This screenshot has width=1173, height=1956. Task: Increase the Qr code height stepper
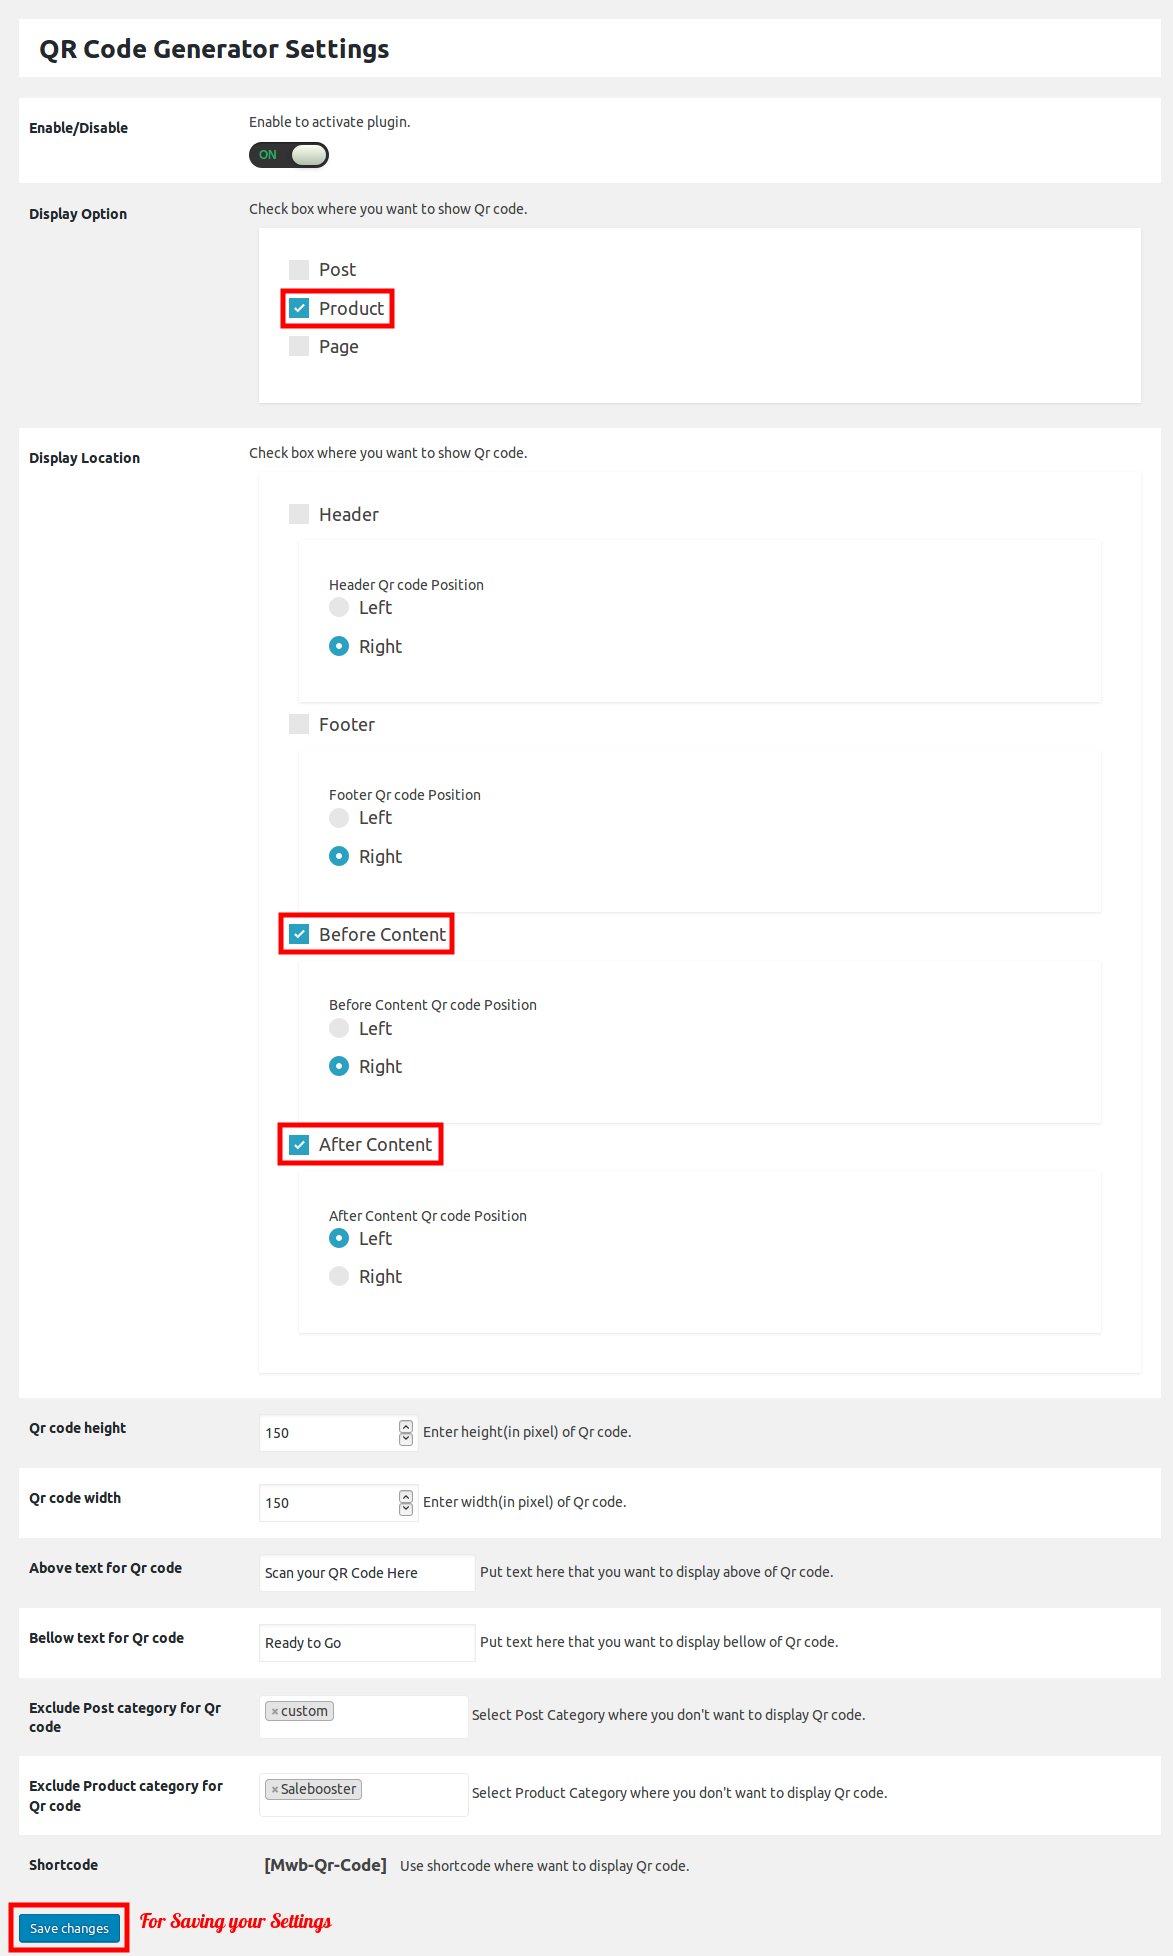406,1427
